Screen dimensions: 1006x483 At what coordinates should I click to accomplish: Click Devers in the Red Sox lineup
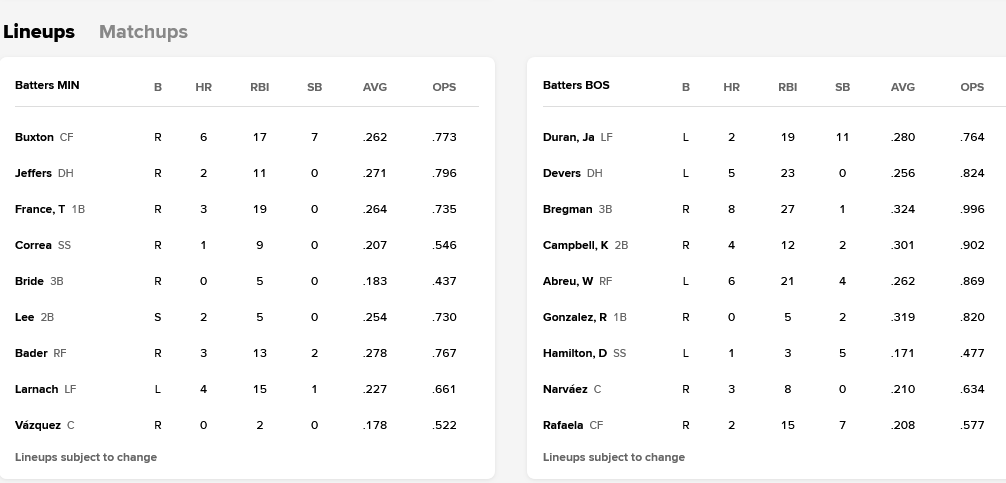point(561,173)
